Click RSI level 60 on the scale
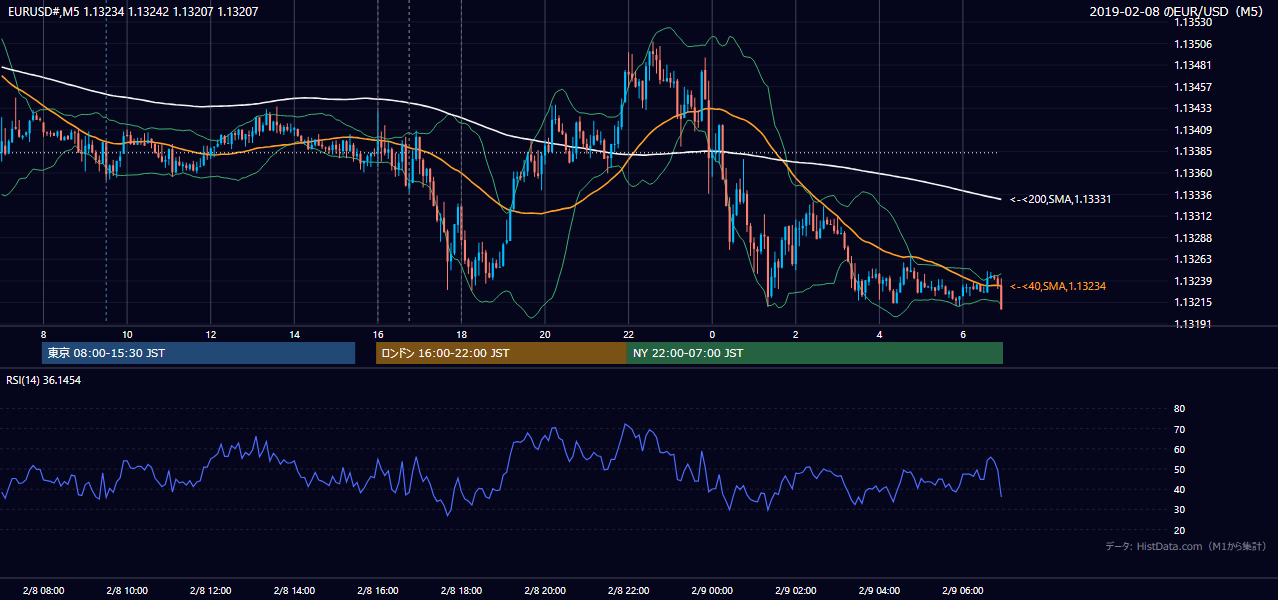This screenshot has width=1278, height=600. 1179,449
